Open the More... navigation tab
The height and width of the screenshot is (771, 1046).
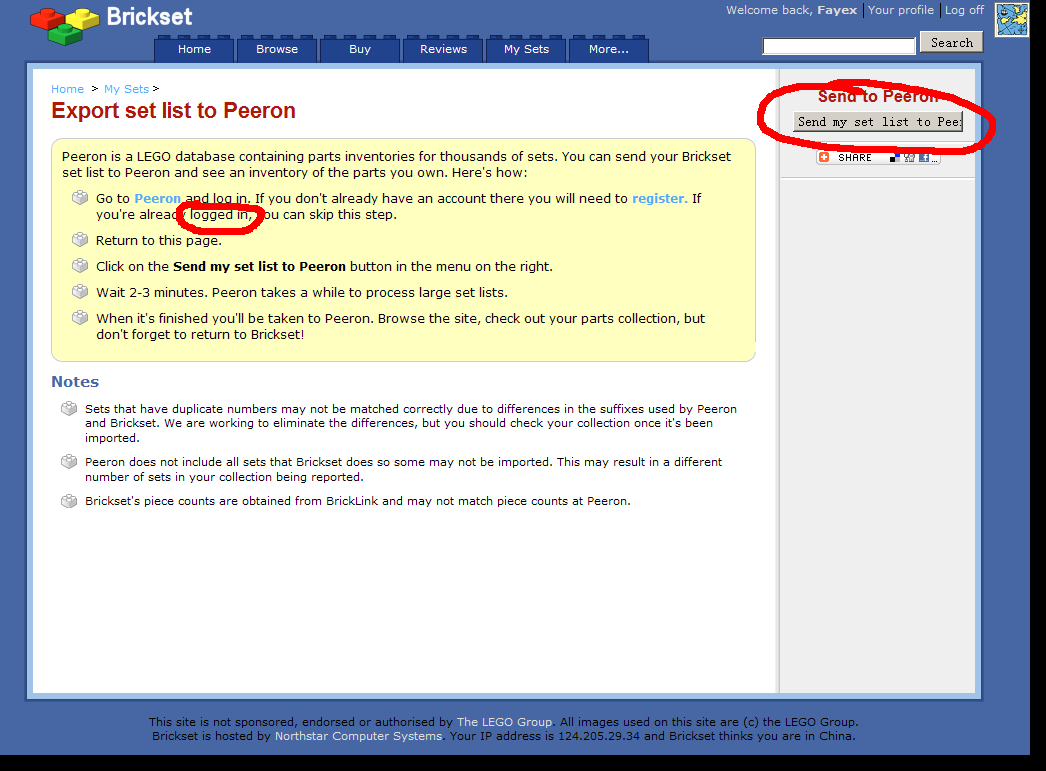[608, 49]
